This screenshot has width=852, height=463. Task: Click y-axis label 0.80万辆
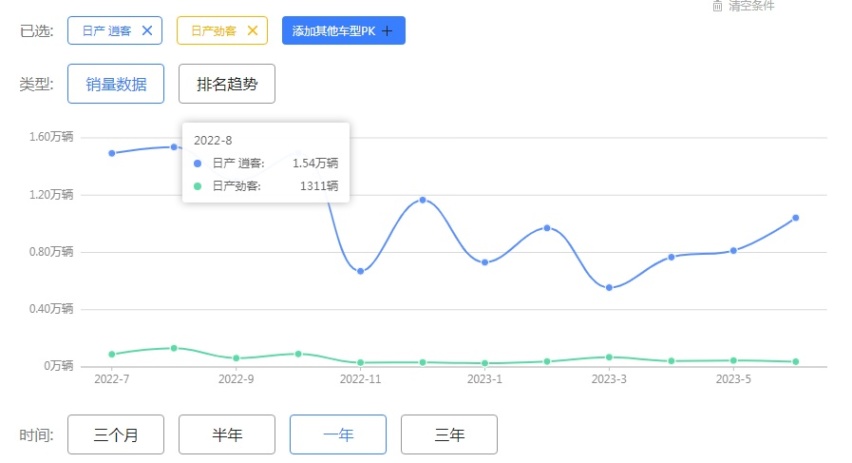pos(51,252)
